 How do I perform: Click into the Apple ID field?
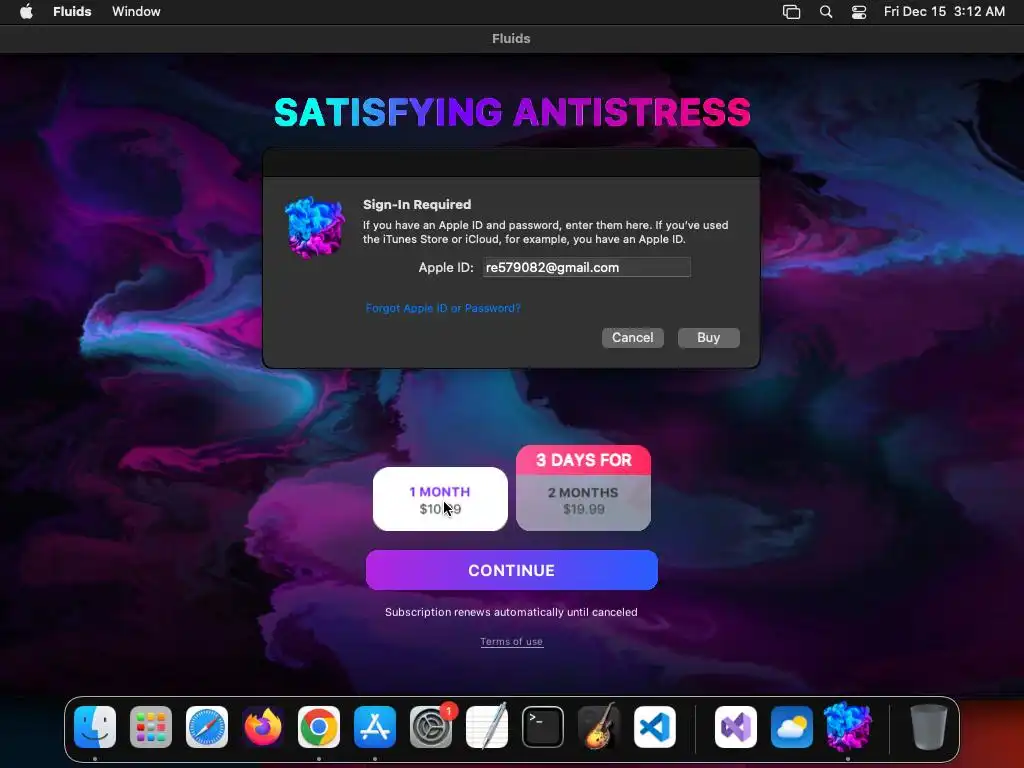click(586, 267)
